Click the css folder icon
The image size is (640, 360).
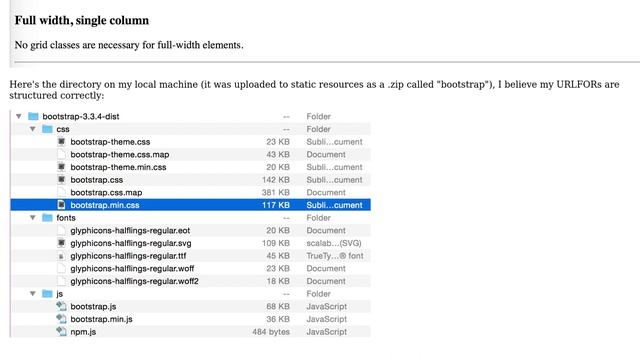point(47,129)
